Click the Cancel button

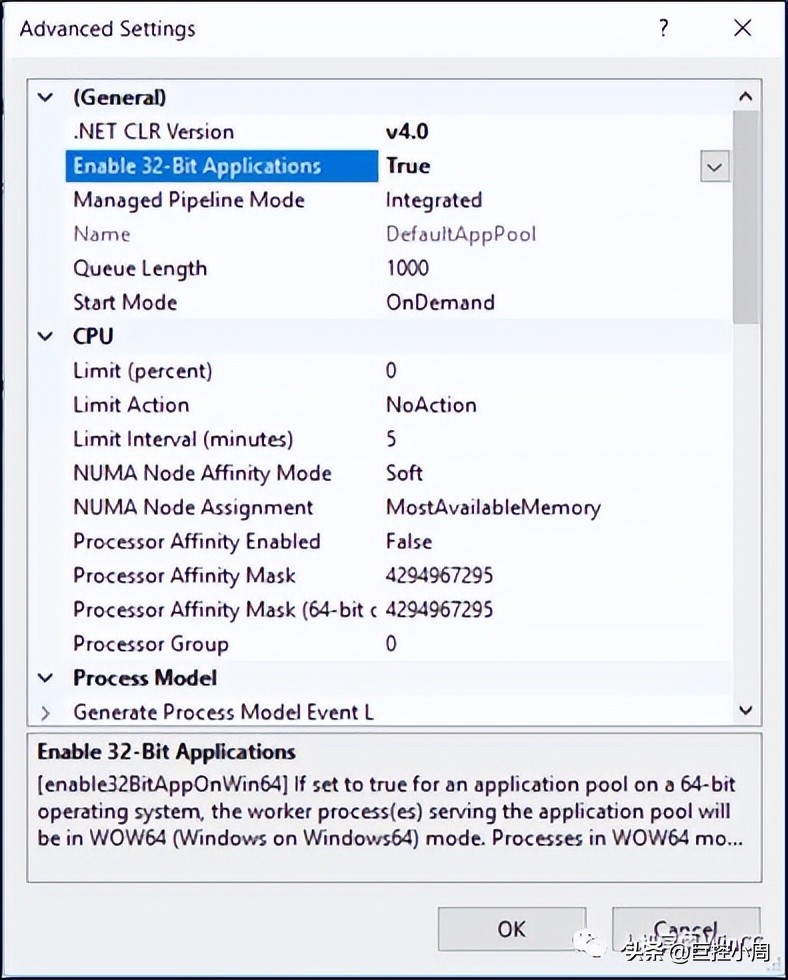pos(686,929)
